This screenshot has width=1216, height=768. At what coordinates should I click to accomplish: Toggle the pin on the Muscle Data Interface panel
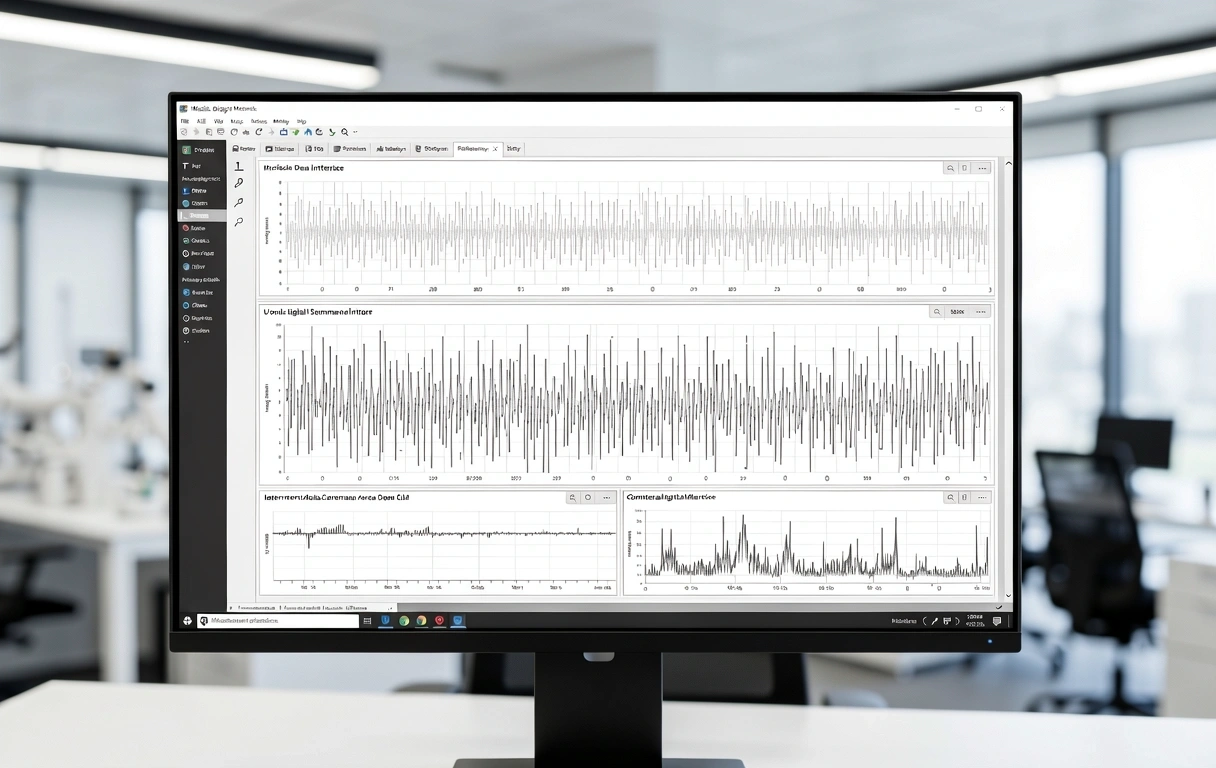click(964, 168)
